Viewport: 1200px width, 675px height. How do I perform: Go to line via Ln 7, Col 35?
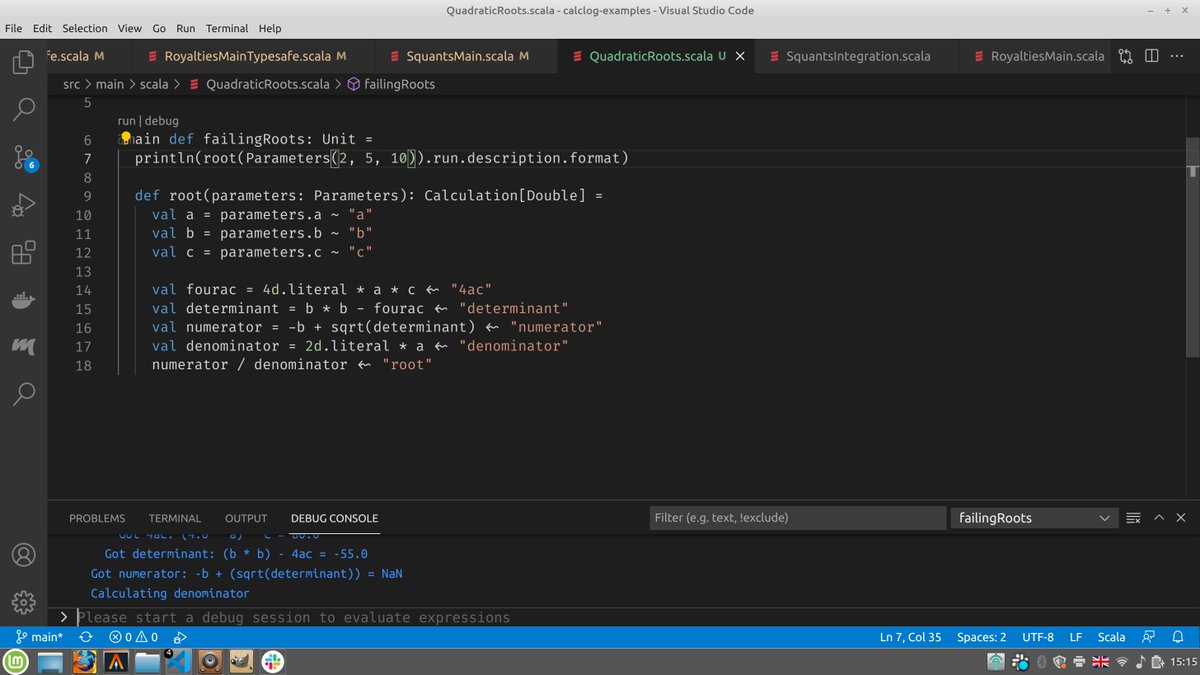(910, 637)
